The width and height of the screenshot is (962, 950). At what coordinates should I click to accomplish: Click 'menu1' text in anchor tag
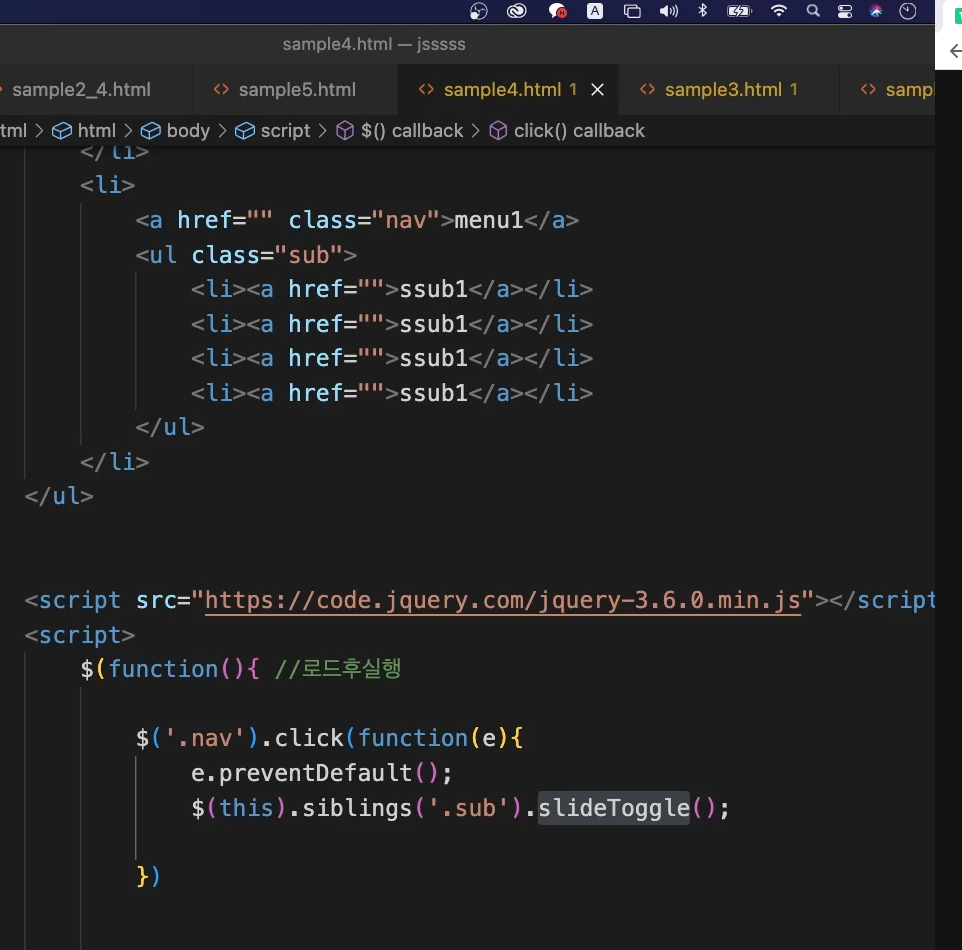click(488, 220)
